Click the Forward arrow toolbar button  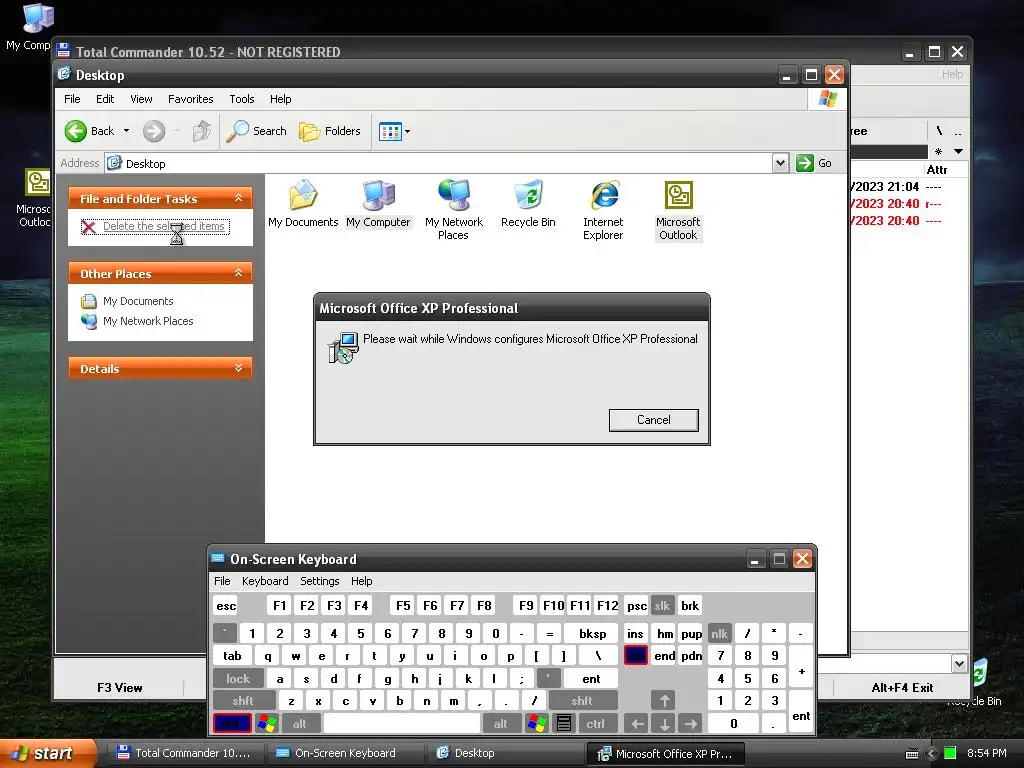pos(154,131)
